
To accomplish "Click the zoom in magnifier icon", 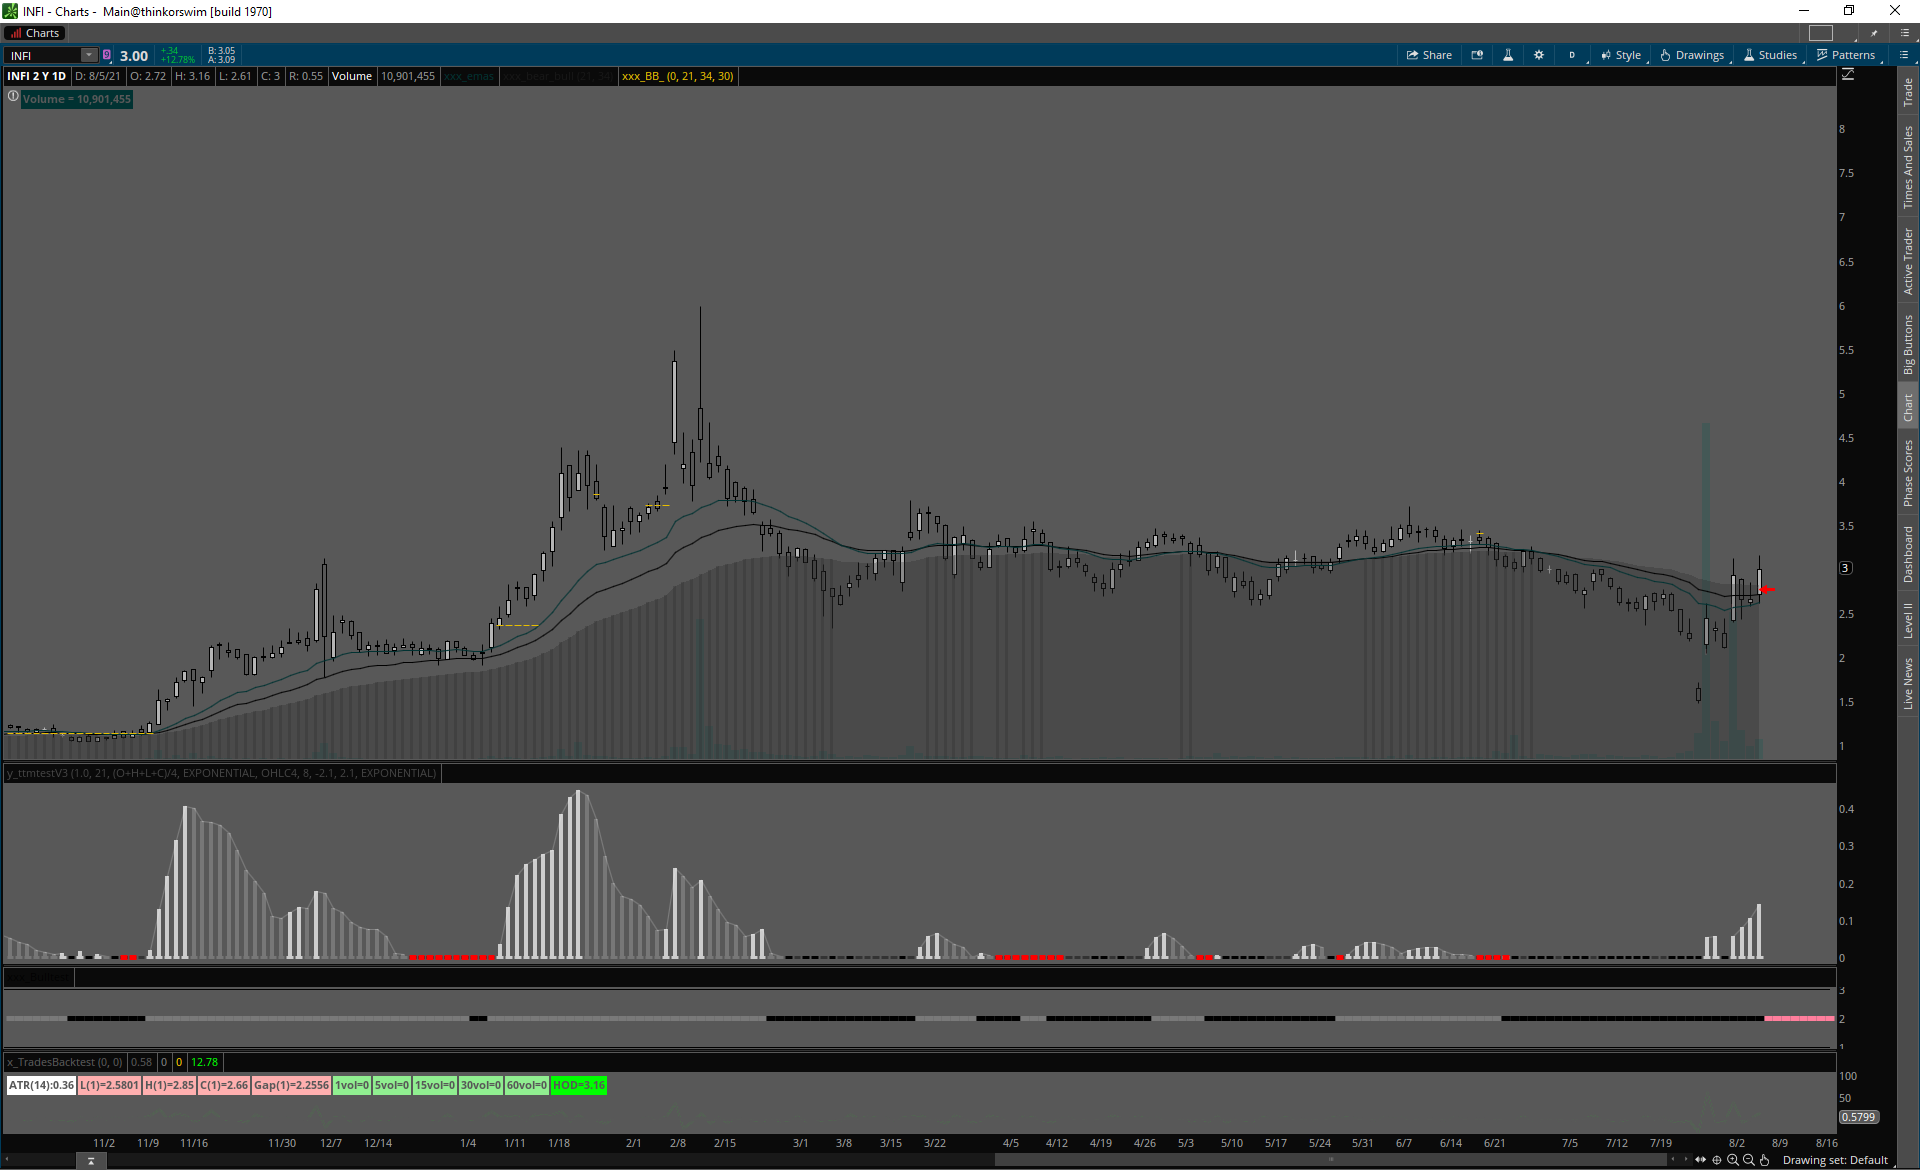I will click(1733, 1160).
